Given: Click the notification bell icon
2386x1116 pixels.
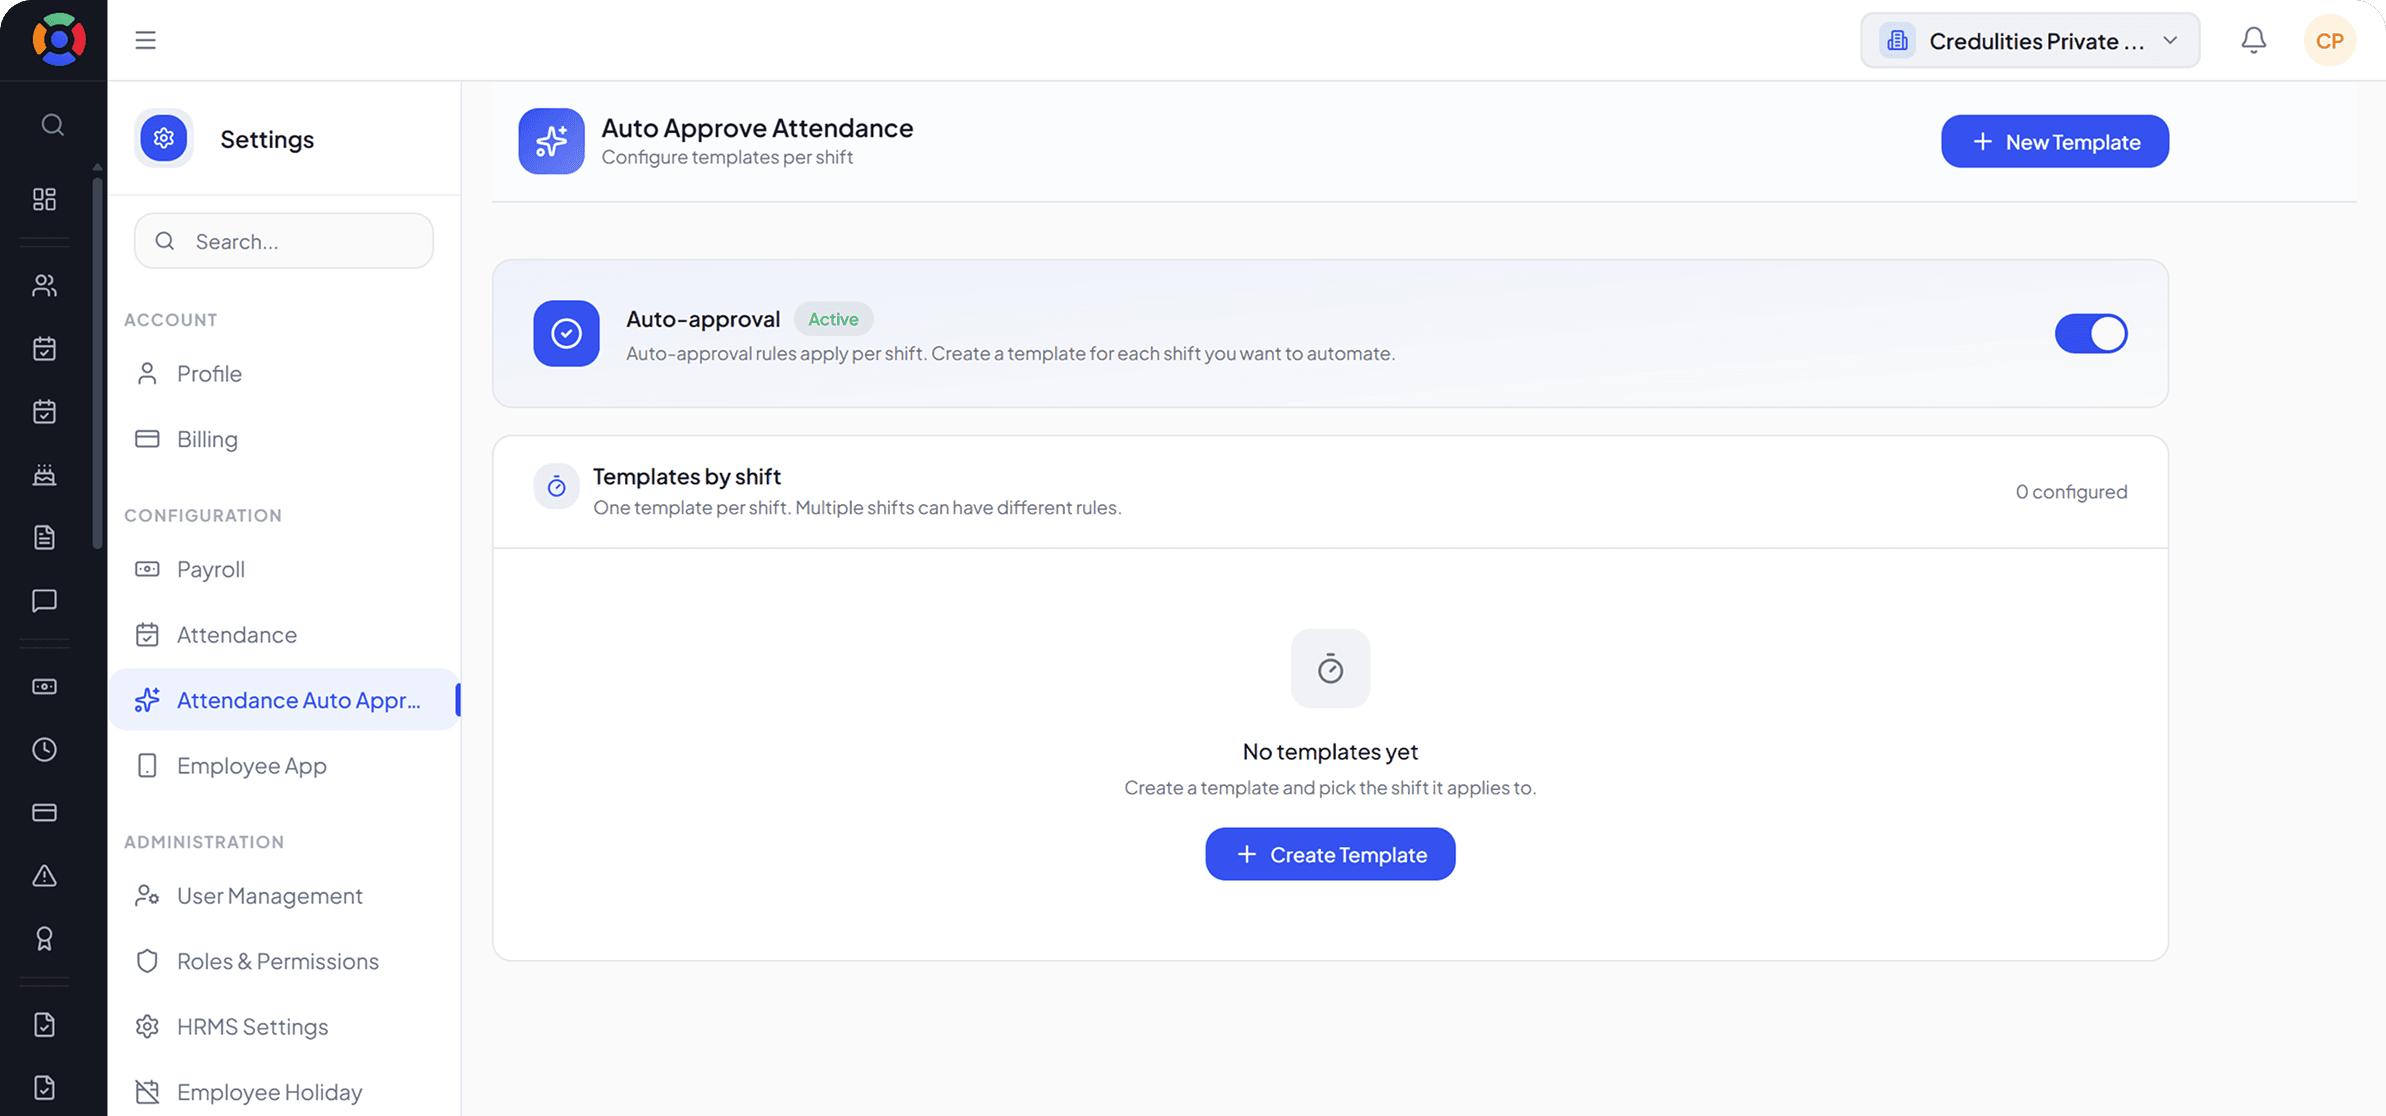Looking at the screenshot, I should 2254,40.
